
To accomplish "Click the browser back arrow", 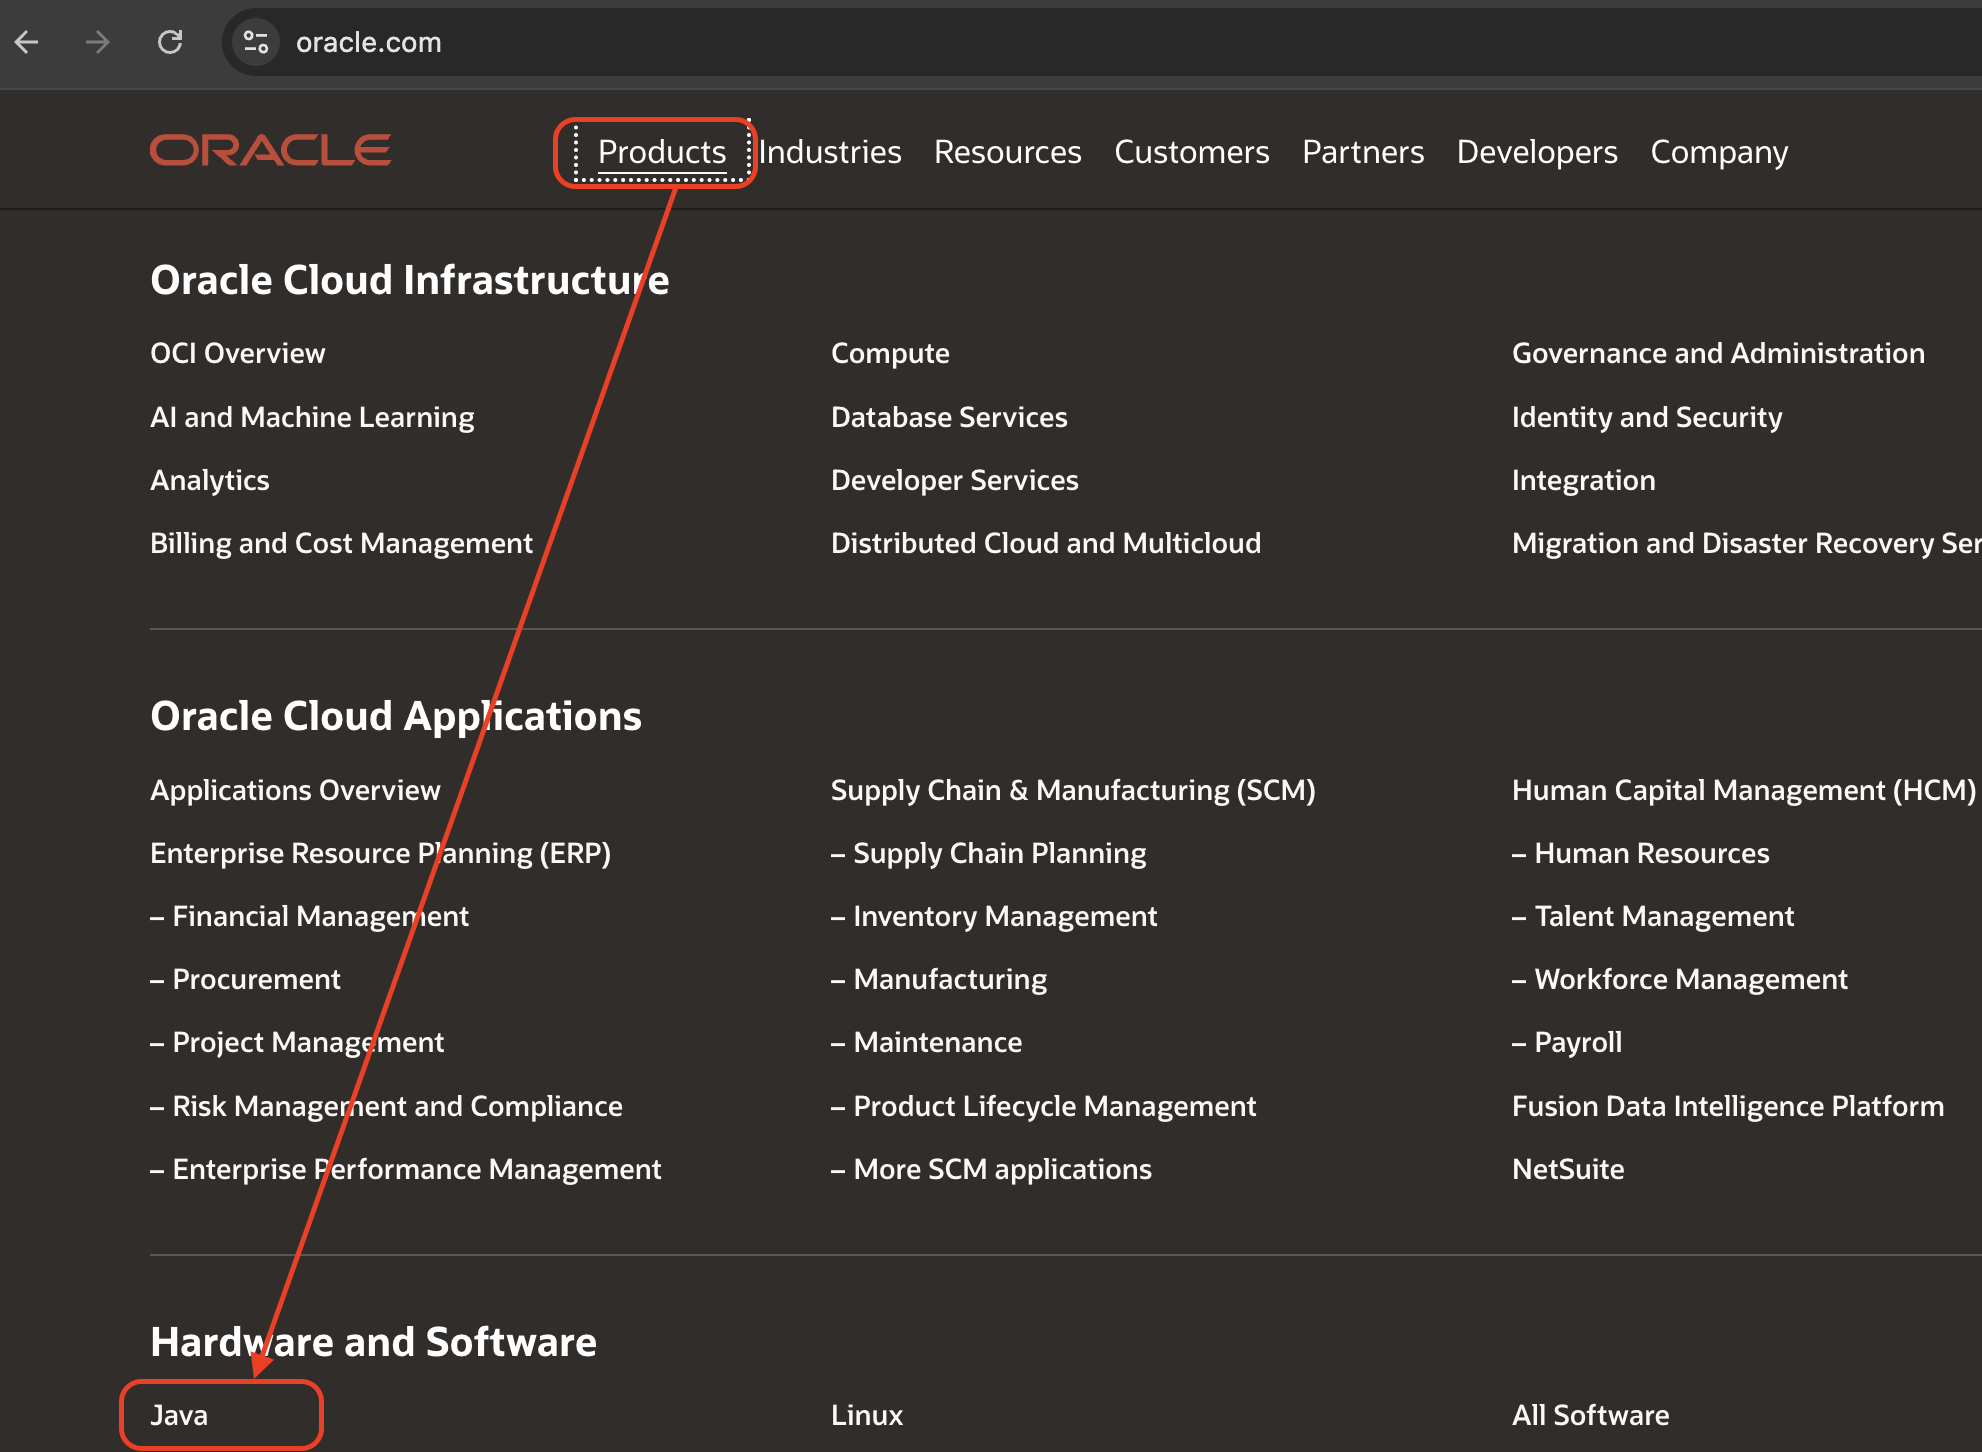I will coord(27,42).
